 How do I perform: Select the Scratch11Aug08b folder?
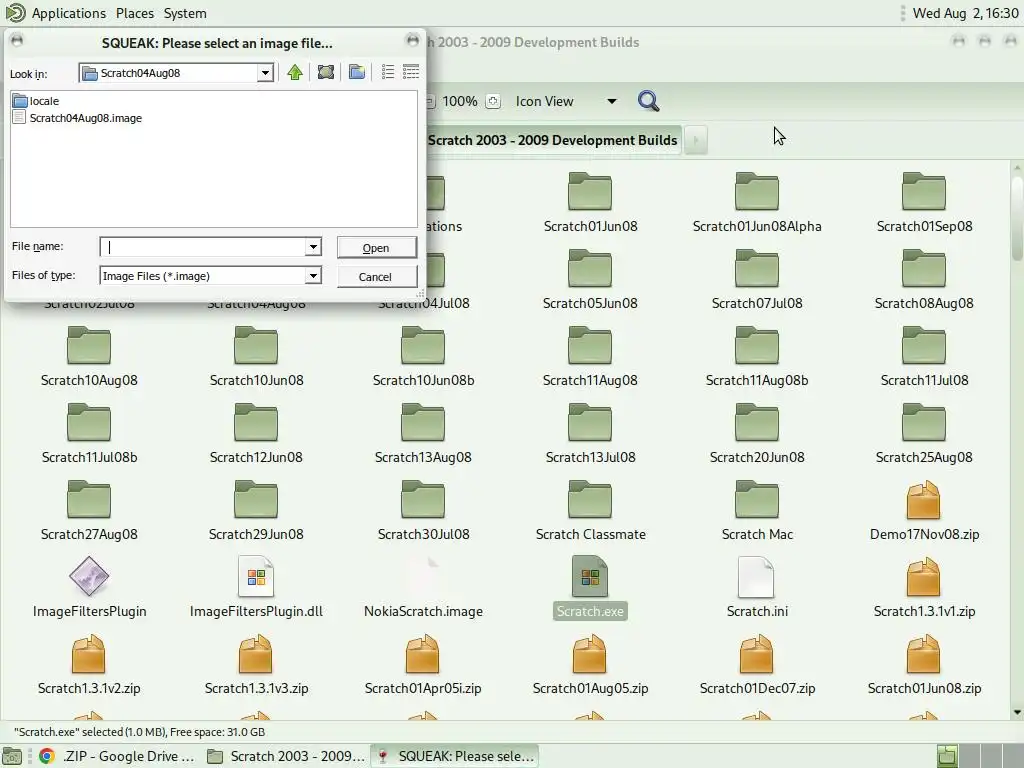757,358
